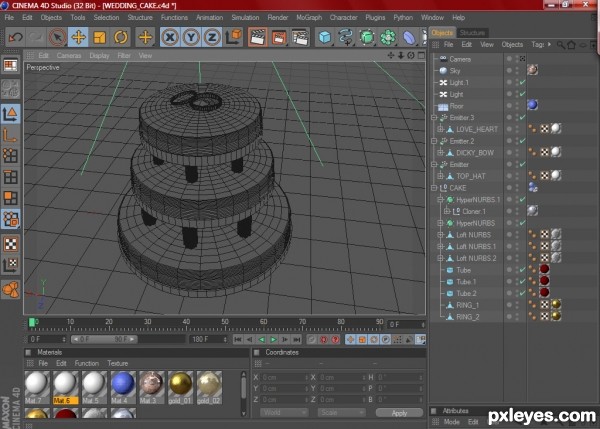Switch to the Structure tab
This screenshot has height=429, width=600.
point(472,33)
